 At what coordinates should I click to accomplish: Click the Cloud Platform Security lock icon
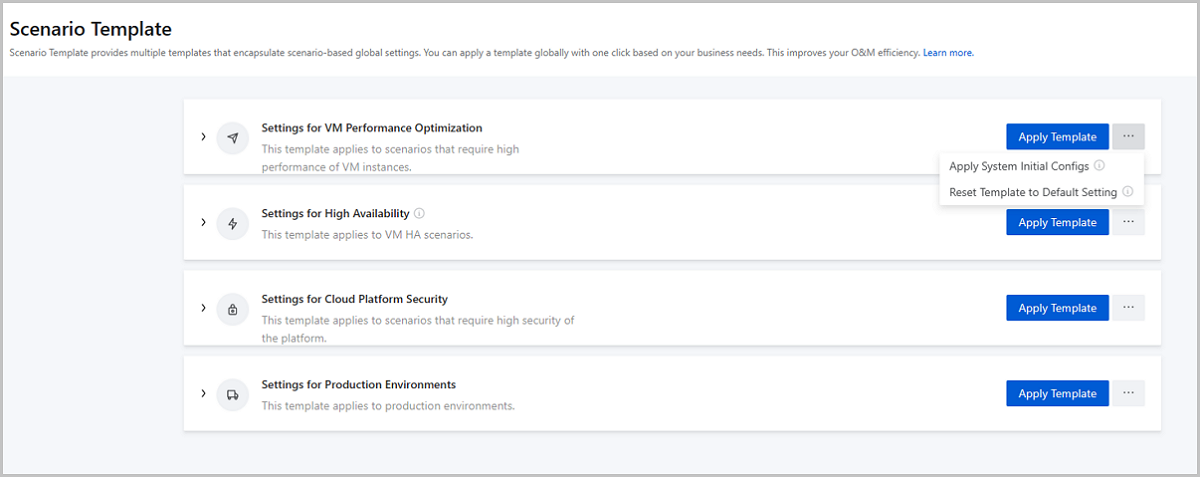point(232,309)
